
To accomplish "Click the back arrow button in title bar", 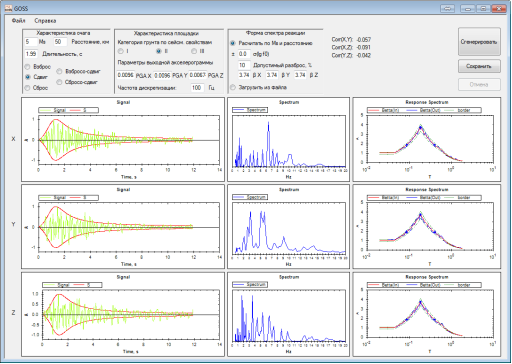I will click(x=447, y=9).
